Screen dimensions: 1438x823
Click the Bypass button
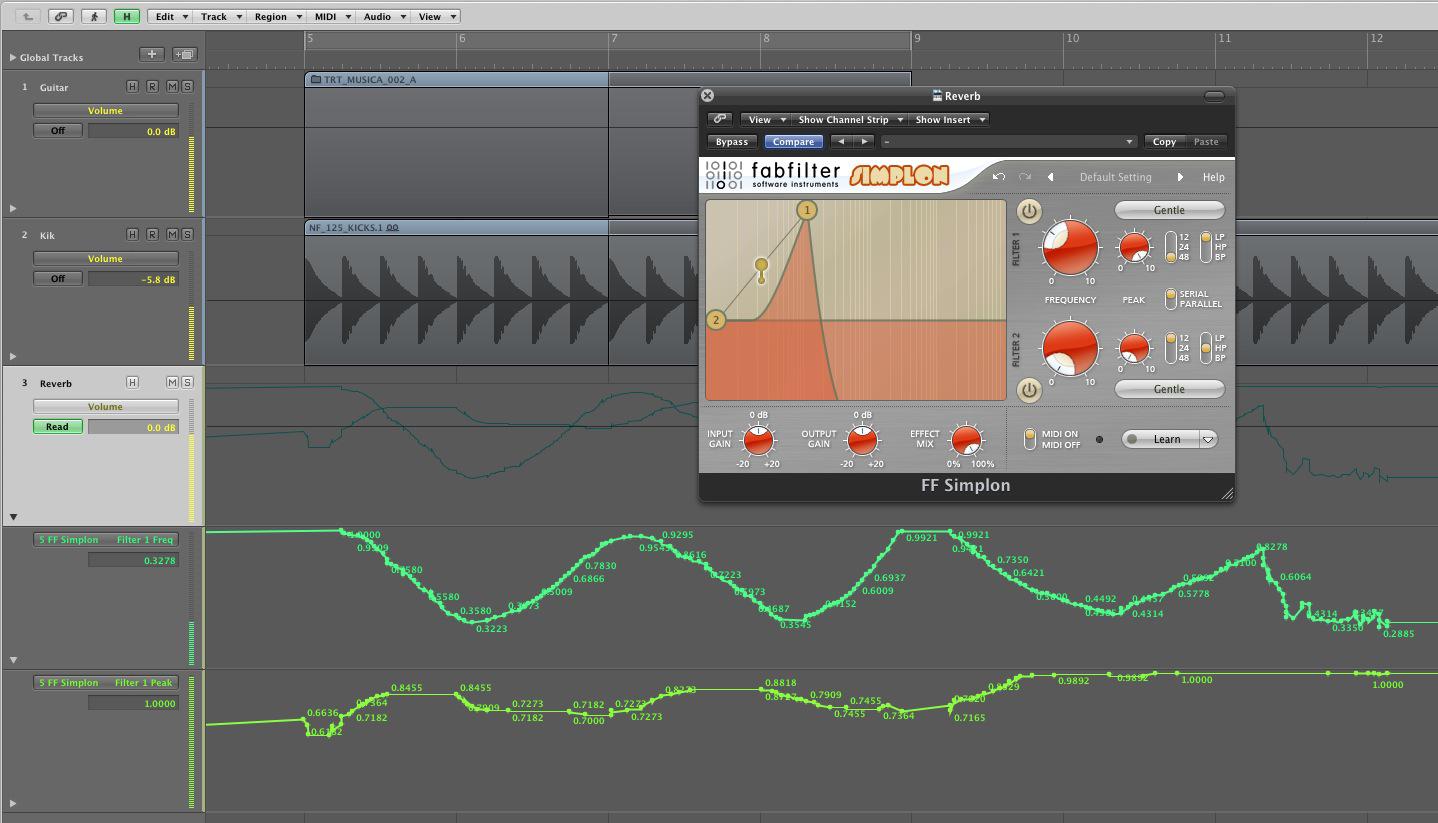click(732, 142)
